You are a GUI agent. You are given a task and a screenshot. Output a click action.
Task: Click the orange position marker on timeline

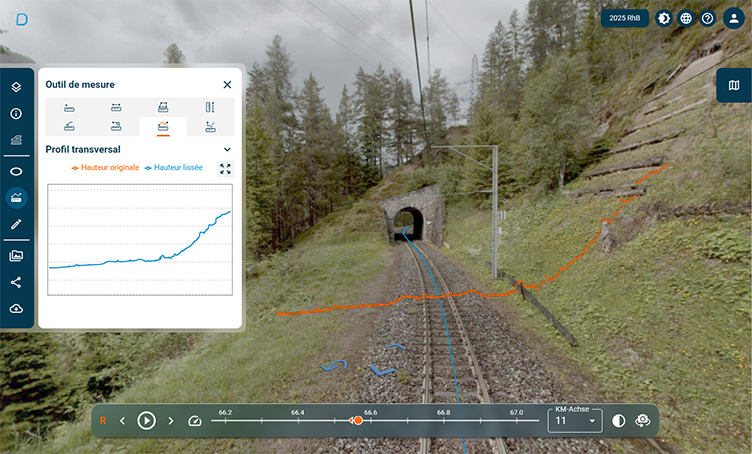point(358,420)
